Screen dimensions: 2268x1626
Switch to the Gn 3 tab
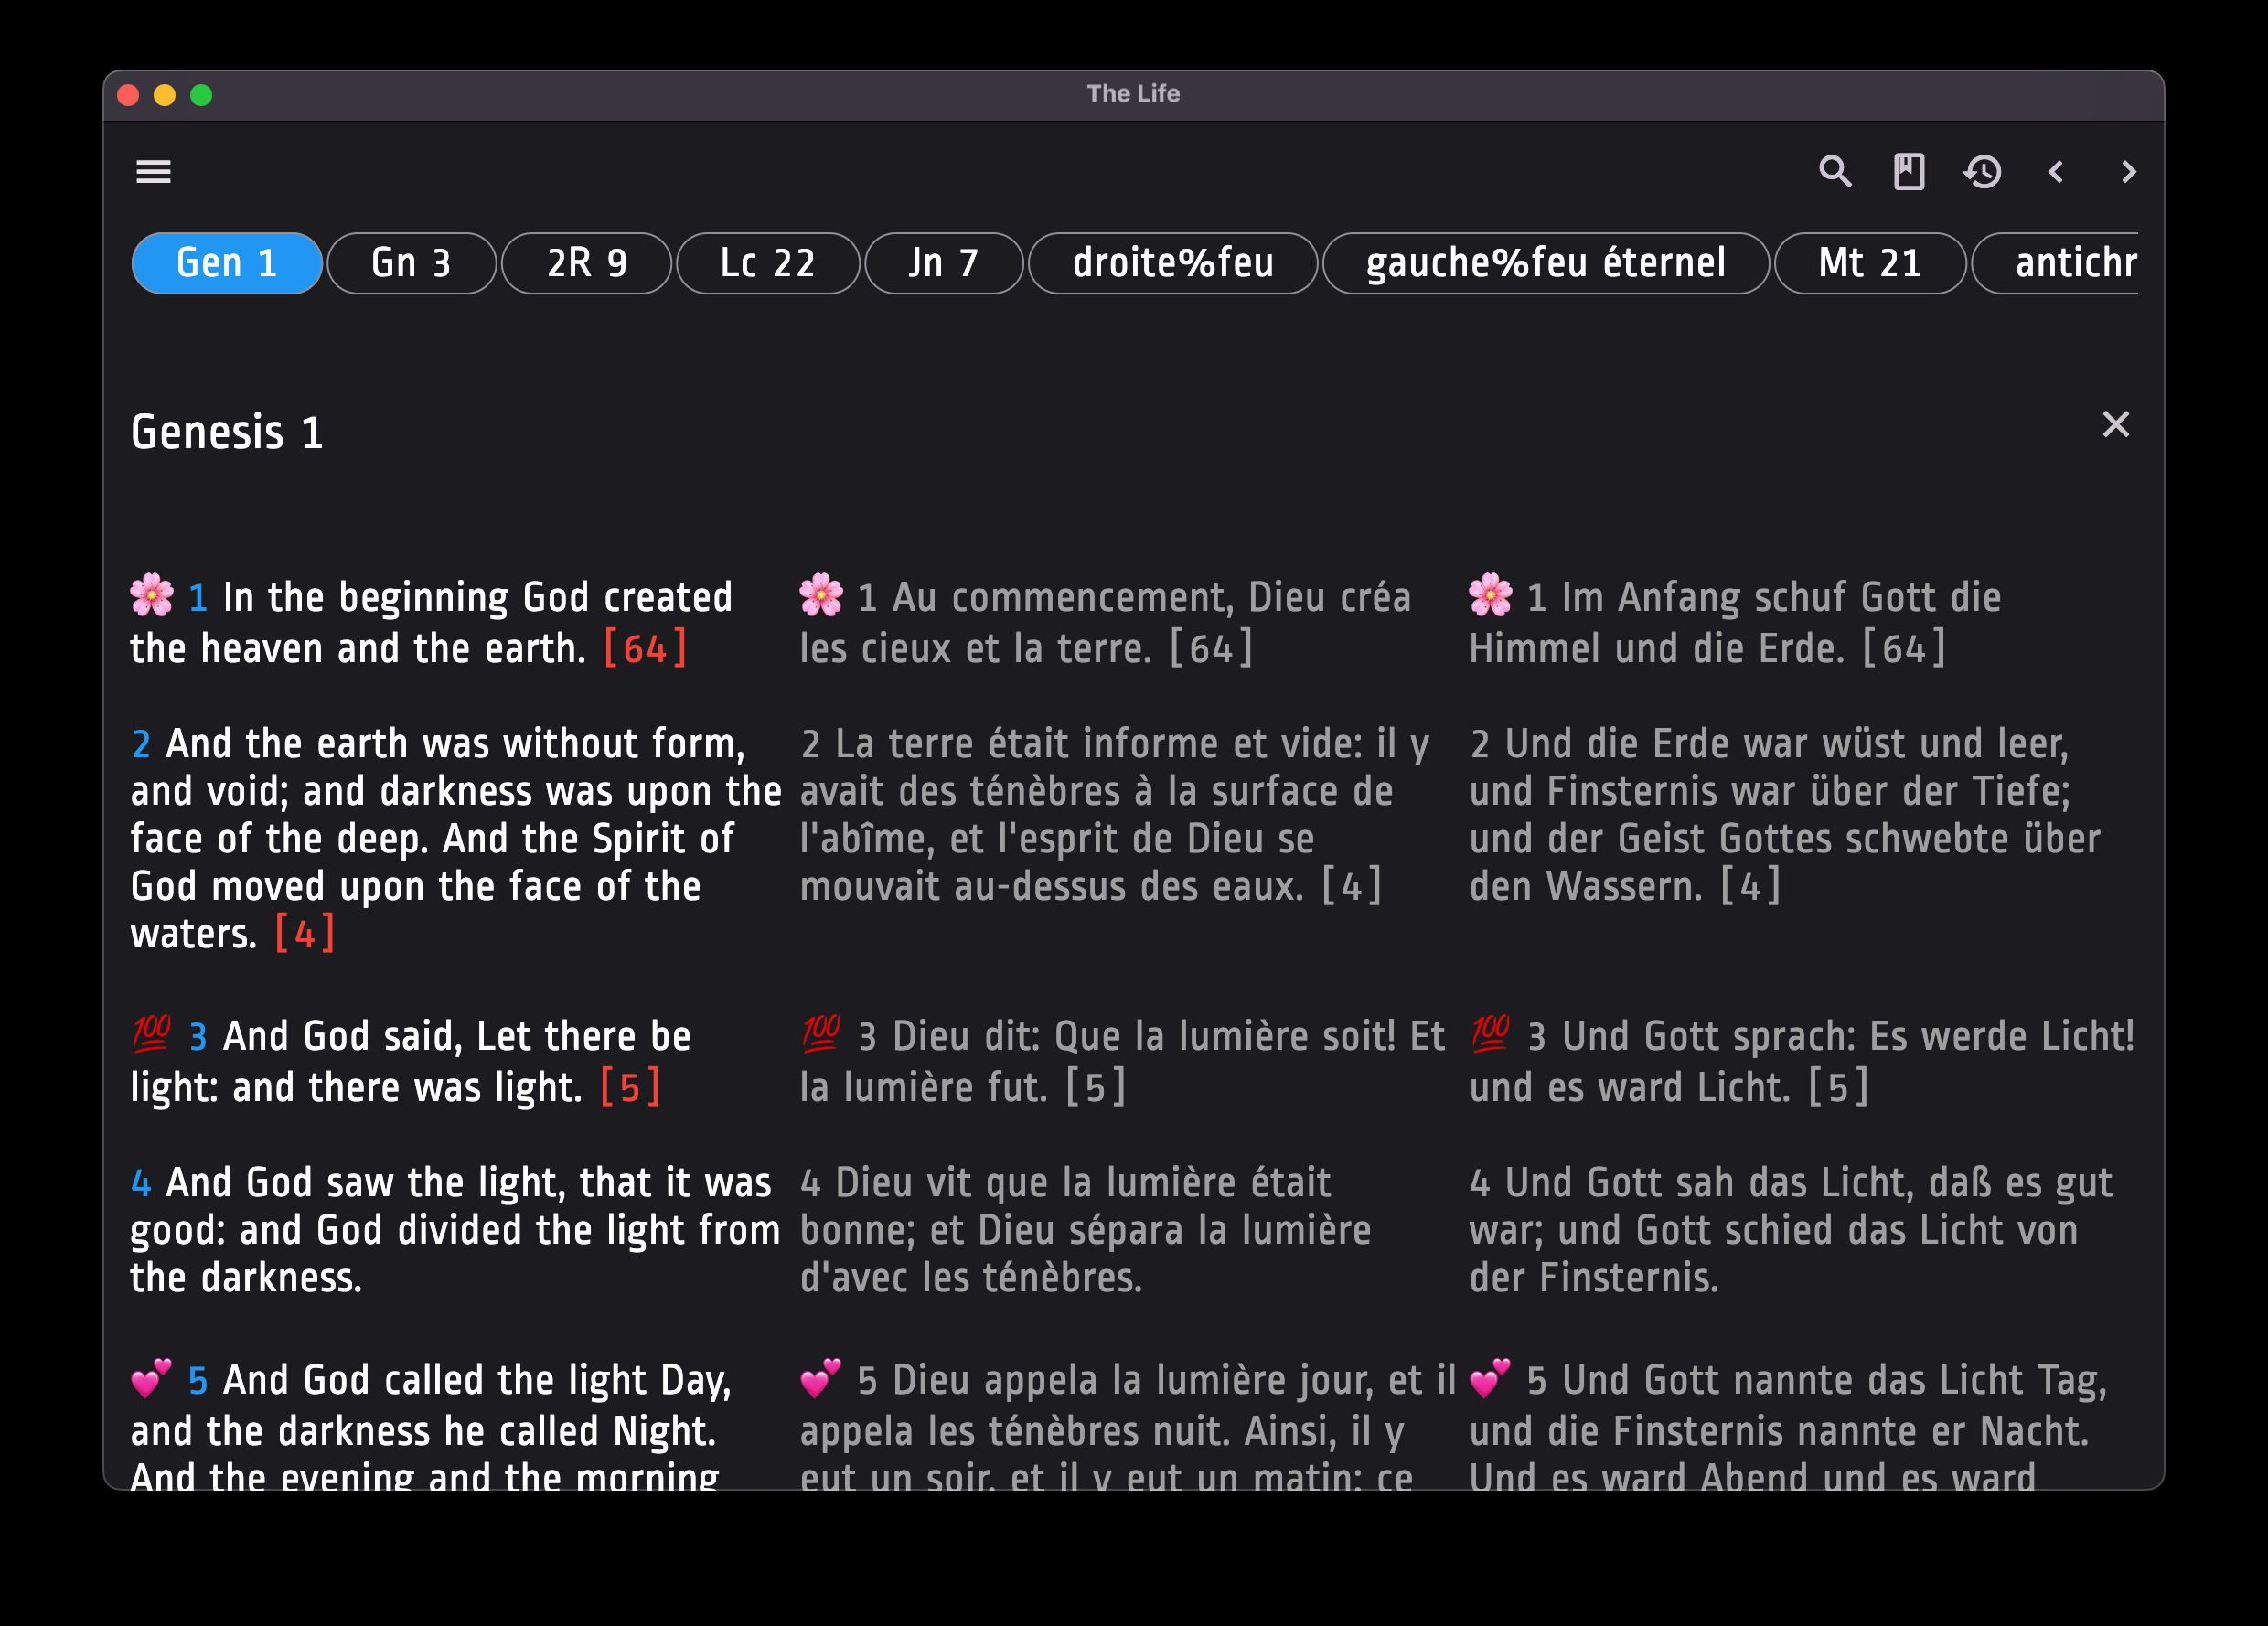click(x=411, y=263)
